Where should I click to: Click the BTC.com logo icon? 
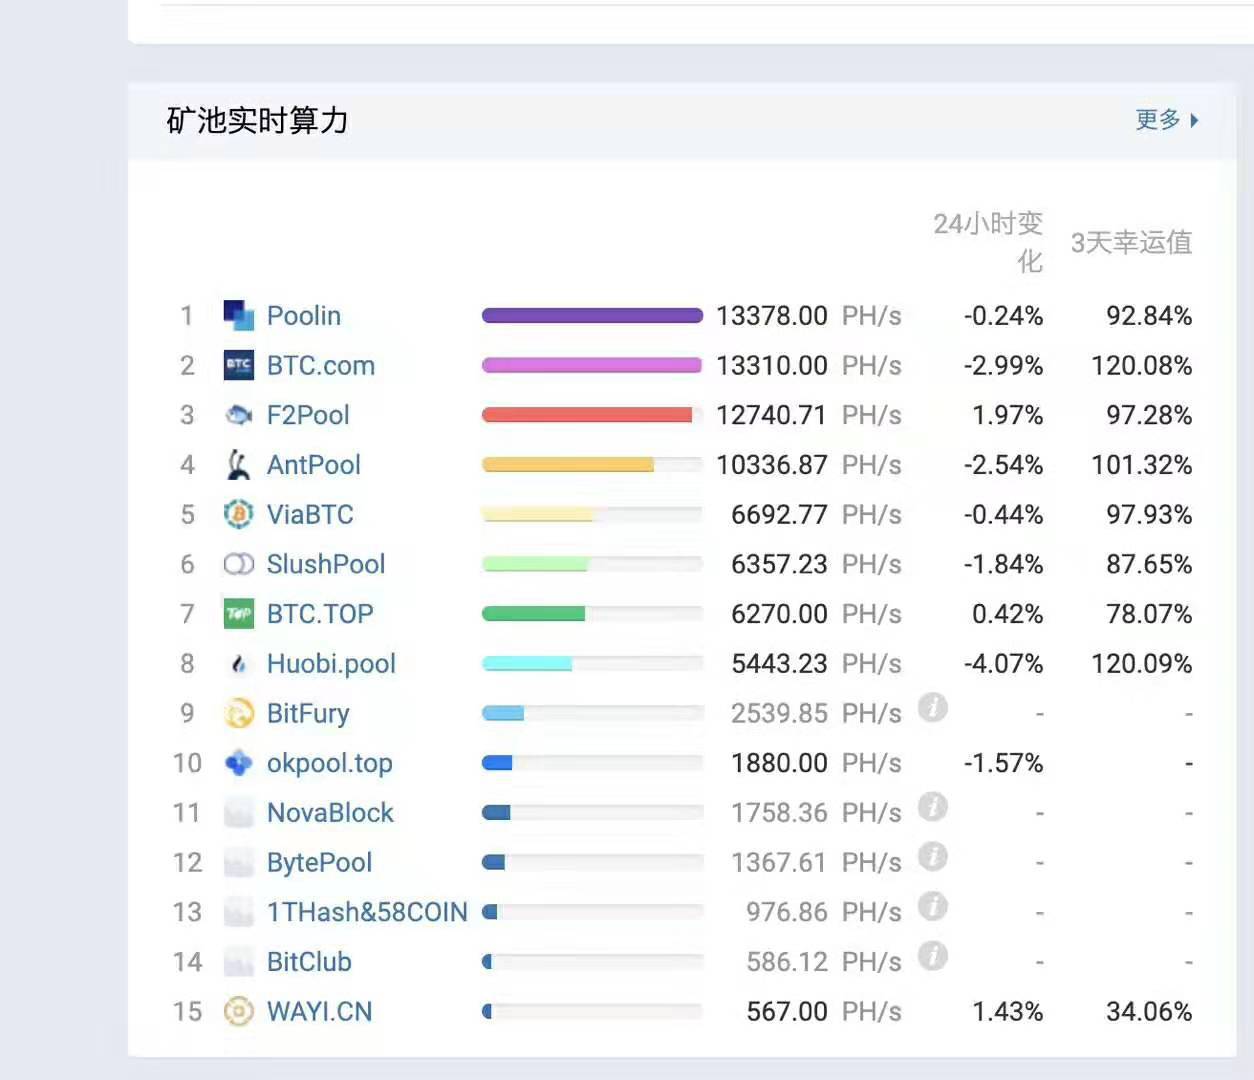point(238,365)
